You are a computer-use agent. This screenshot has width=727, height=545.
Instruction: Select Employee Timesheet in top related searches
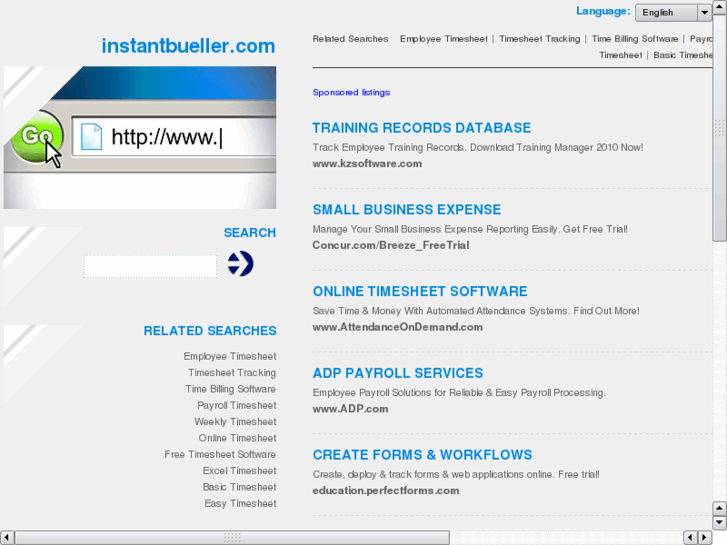(x=444, y=39)
